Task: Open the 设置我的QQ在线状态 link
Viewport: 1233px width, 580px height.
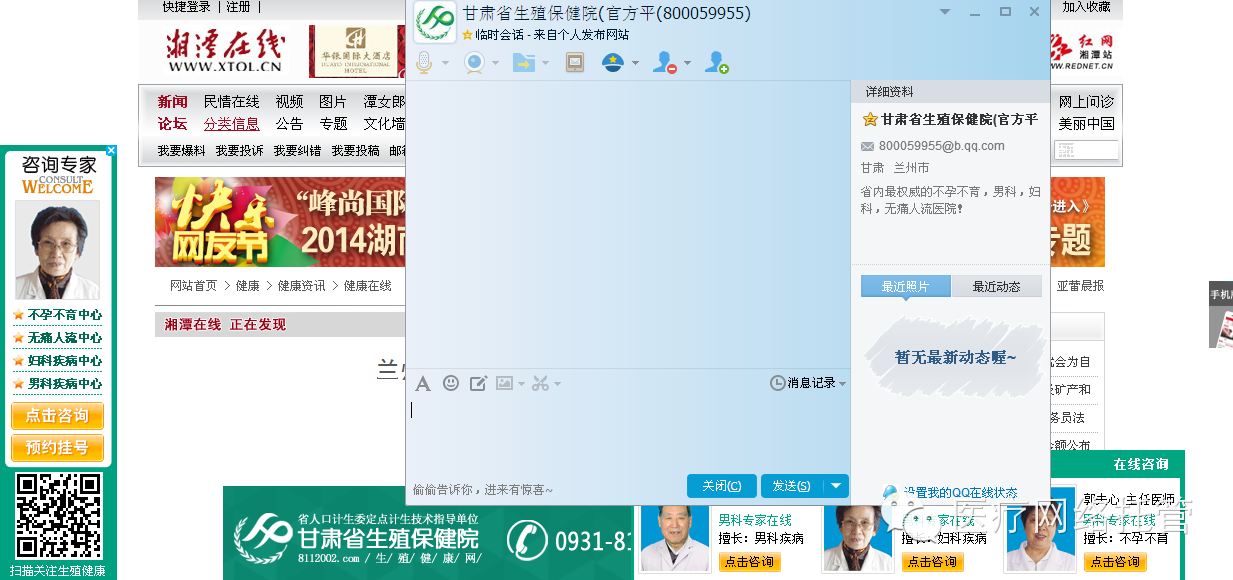Action: (961, 493)
